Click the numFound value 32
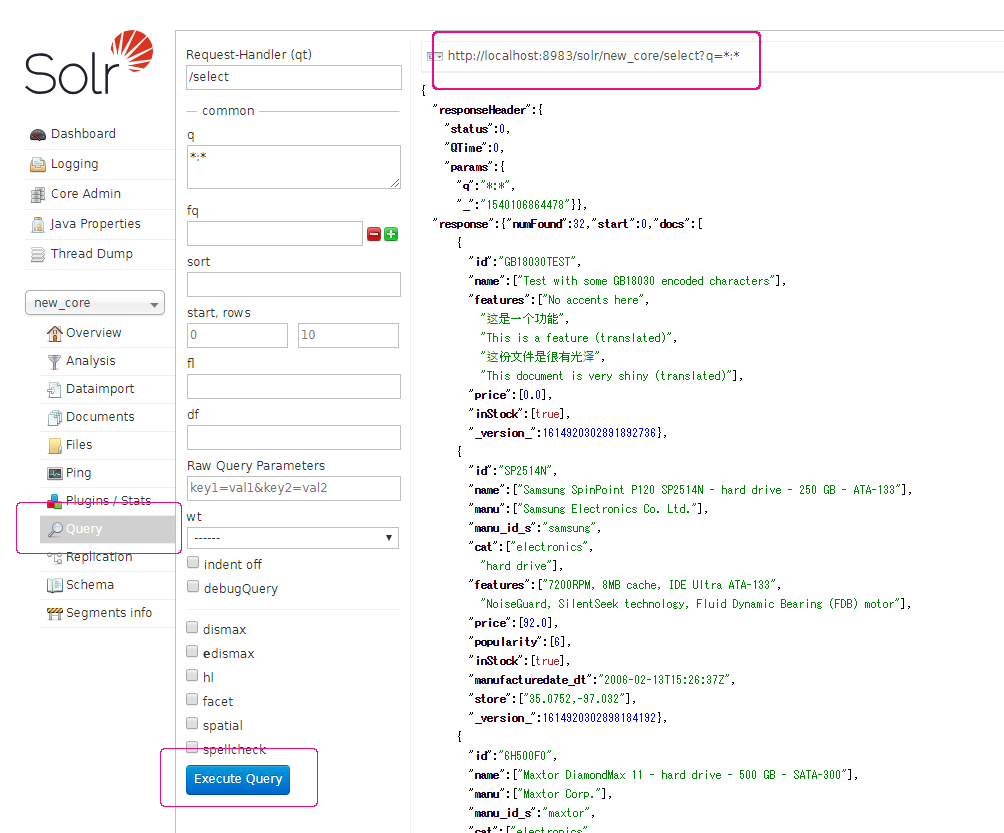Image resolution: width=1004 pixels, height=833 pixels. [579, 224]
